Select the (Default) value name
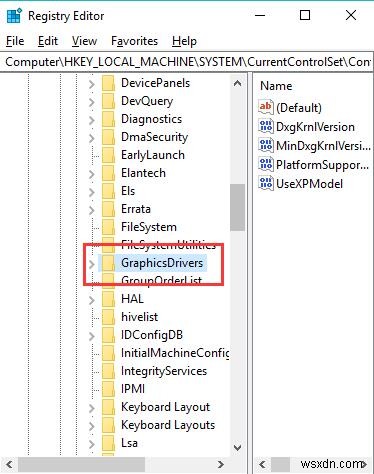 point(299,108)
